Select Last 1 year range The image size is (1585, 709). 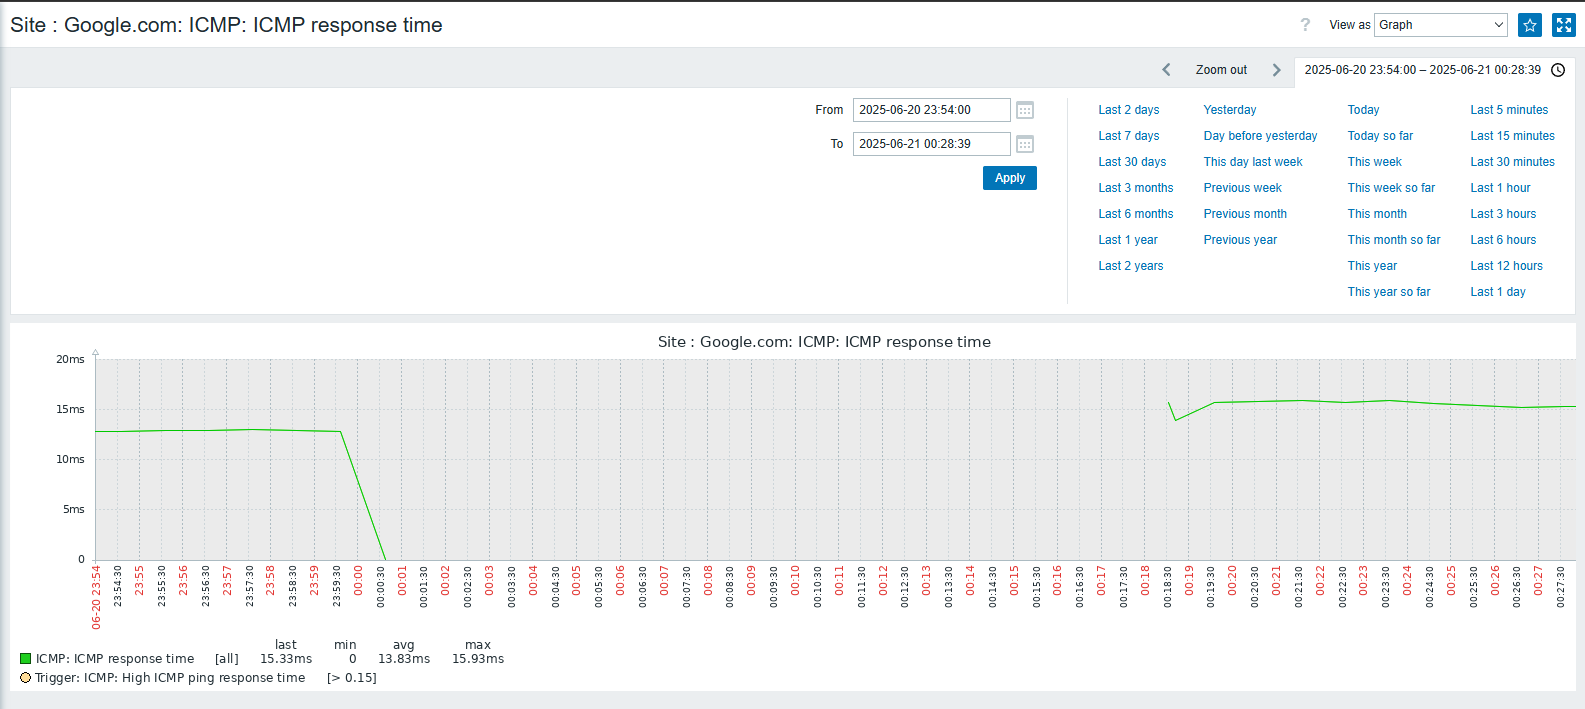1128,240
